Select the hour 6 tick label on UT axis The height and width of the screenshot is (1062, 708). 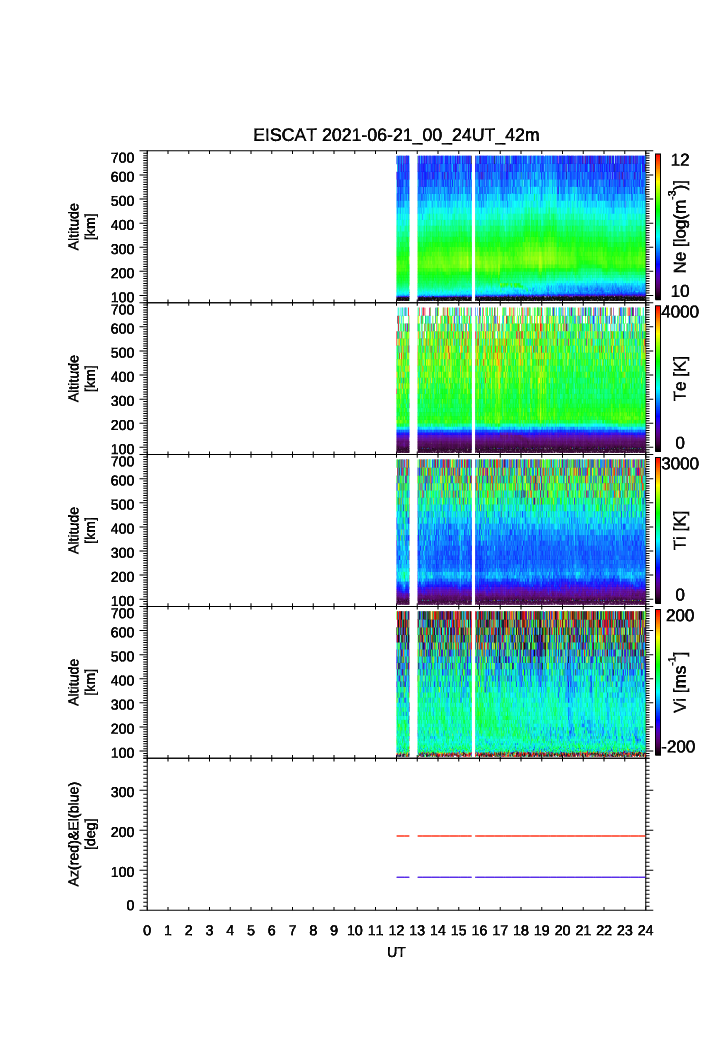coord(271,931)
